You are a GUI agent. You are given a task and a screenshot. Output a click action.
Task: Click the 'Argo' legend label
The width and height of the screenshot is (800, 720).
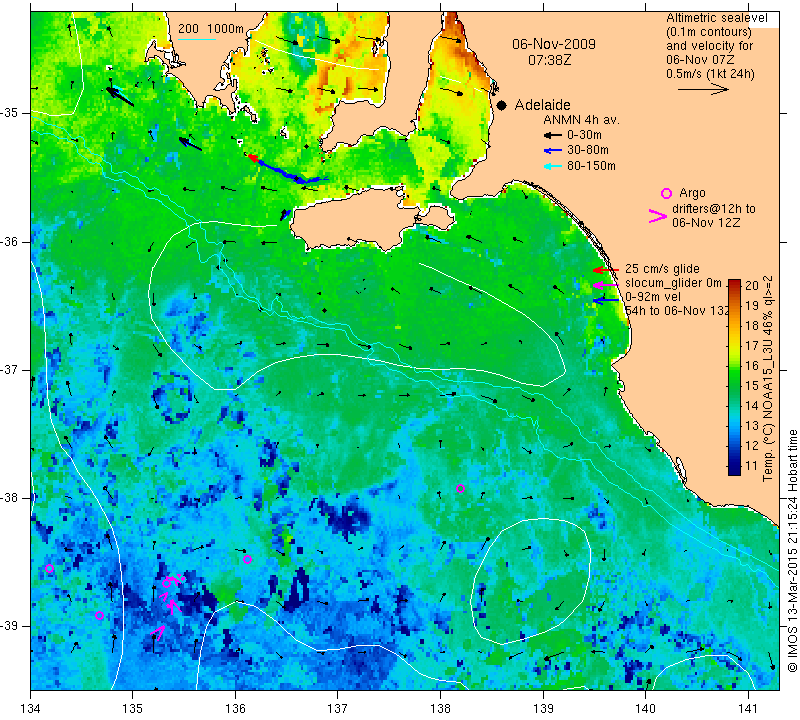pyautogui.click(x=692, y=193)
